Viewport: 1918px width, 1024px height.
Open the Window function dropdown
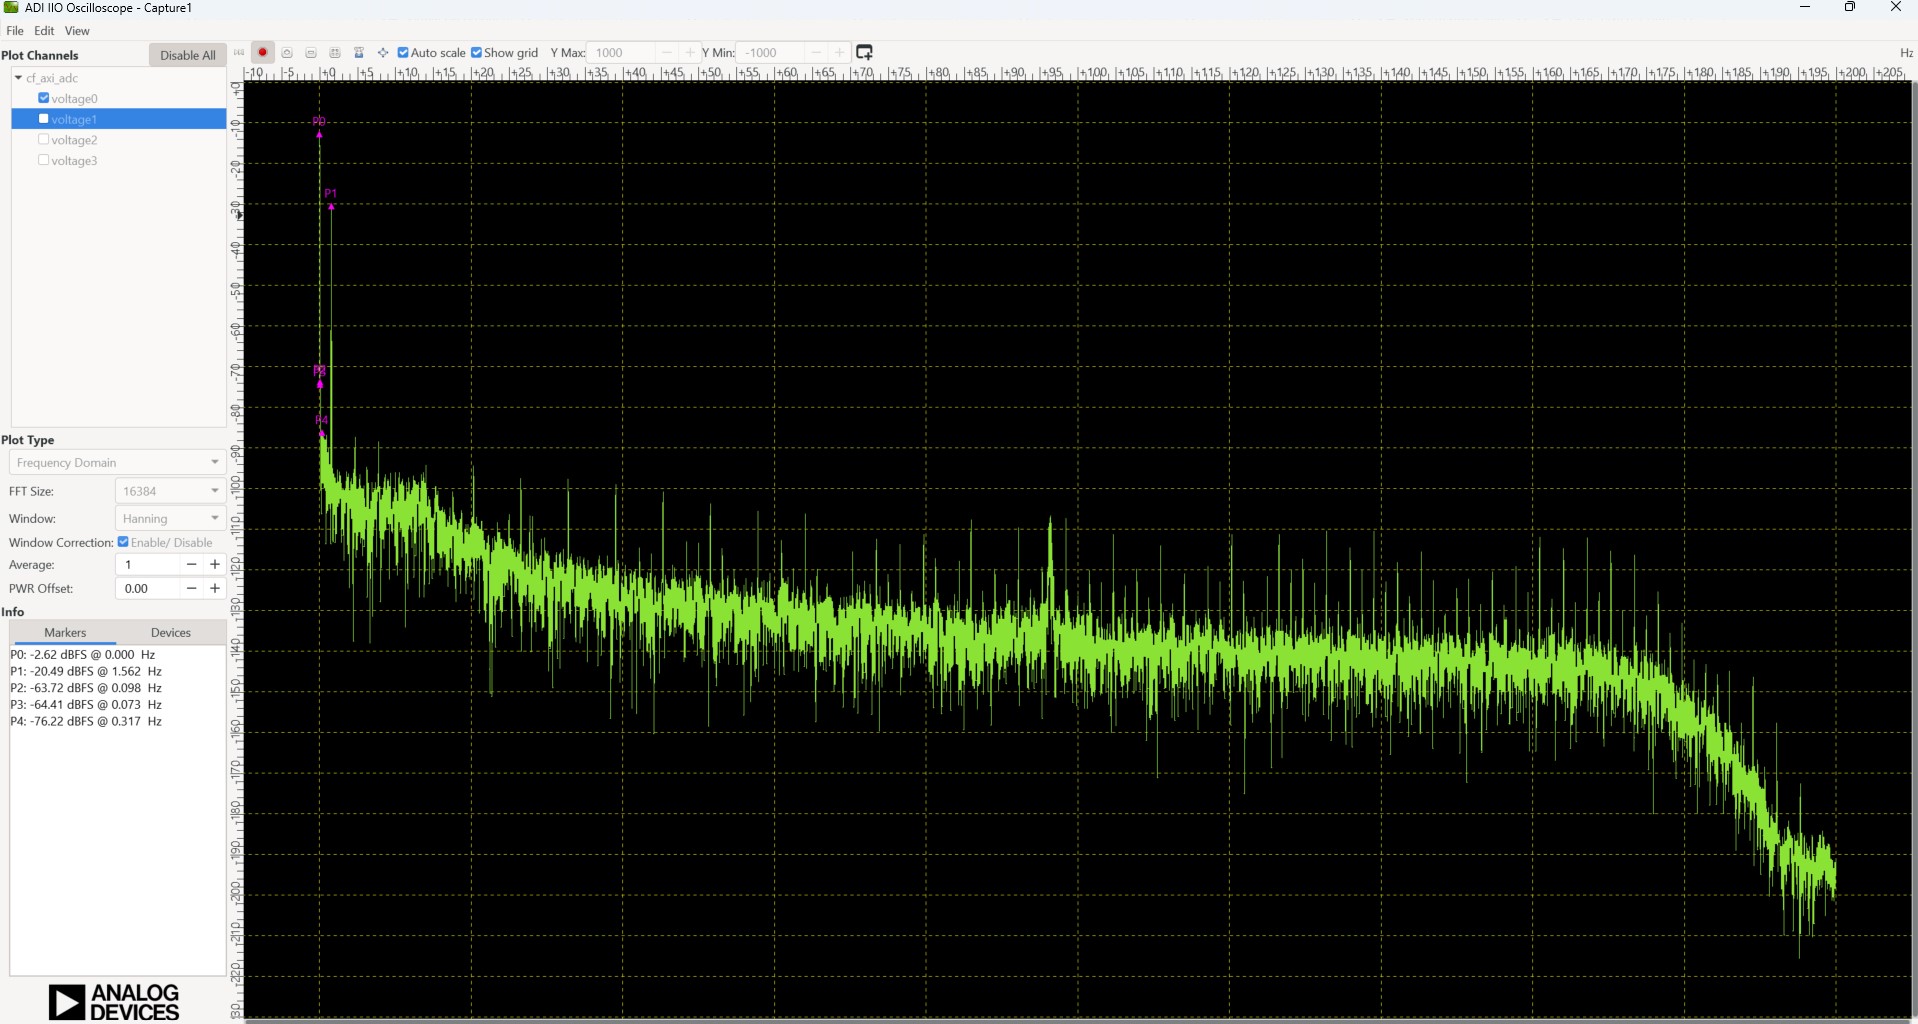tap(170, 518)
